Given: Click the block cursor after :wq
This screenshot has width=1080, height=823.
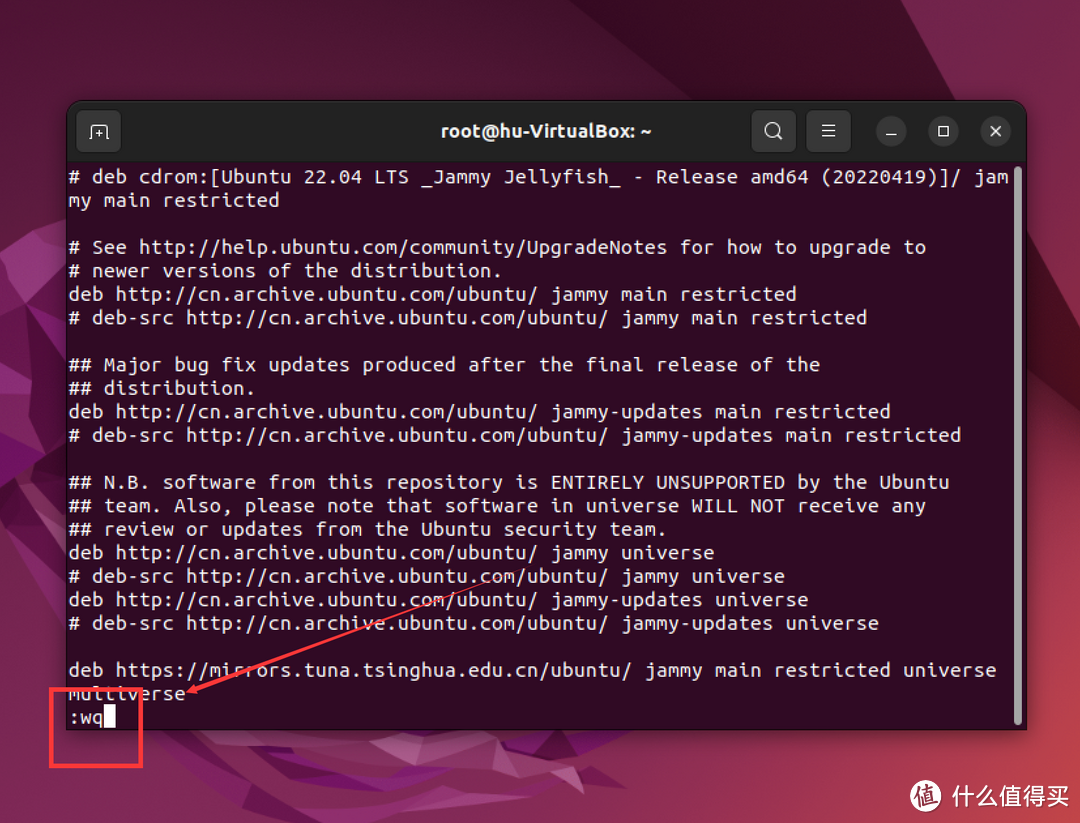Looking at the screenshot, I should pyautogui.click(x=110, y=717).
